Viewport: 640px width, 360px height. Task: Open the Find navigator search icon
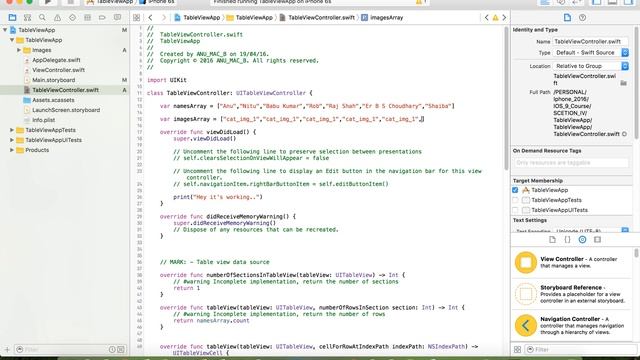42,18
